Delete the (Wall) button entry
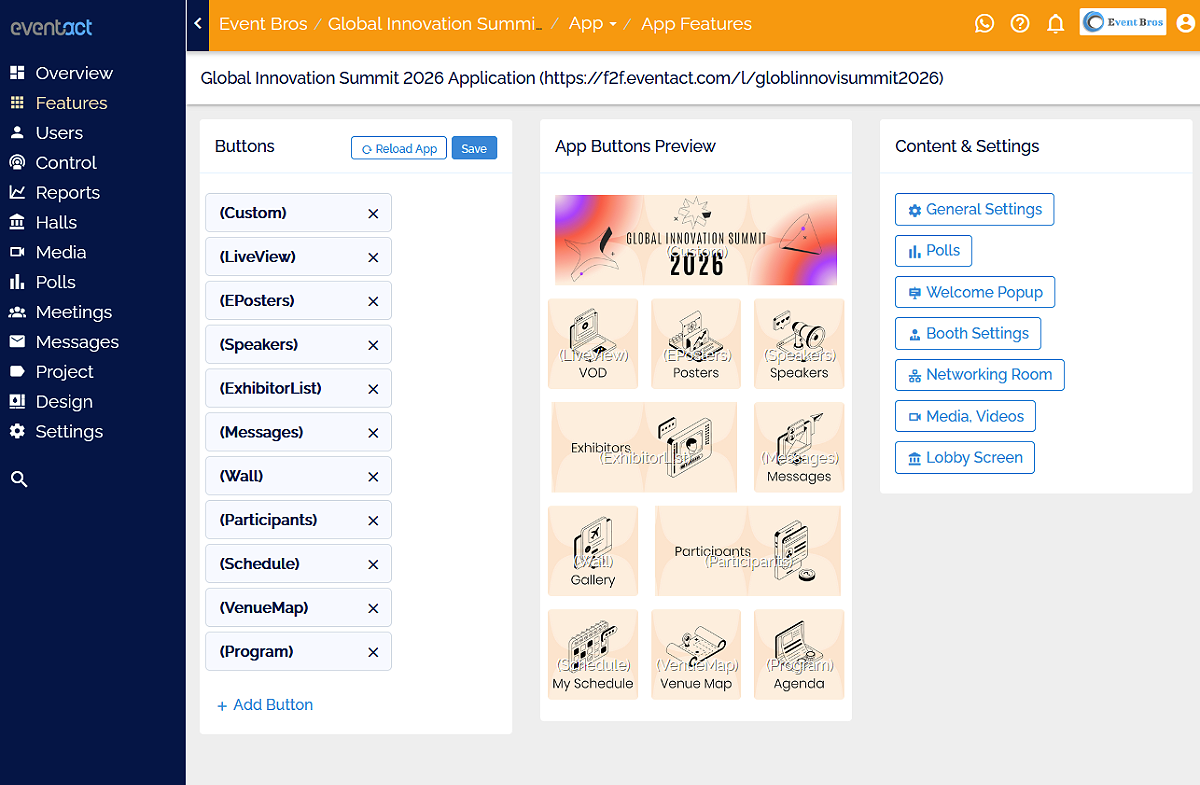This screenshot has height=785, width=1200. [x=373, y=477]
